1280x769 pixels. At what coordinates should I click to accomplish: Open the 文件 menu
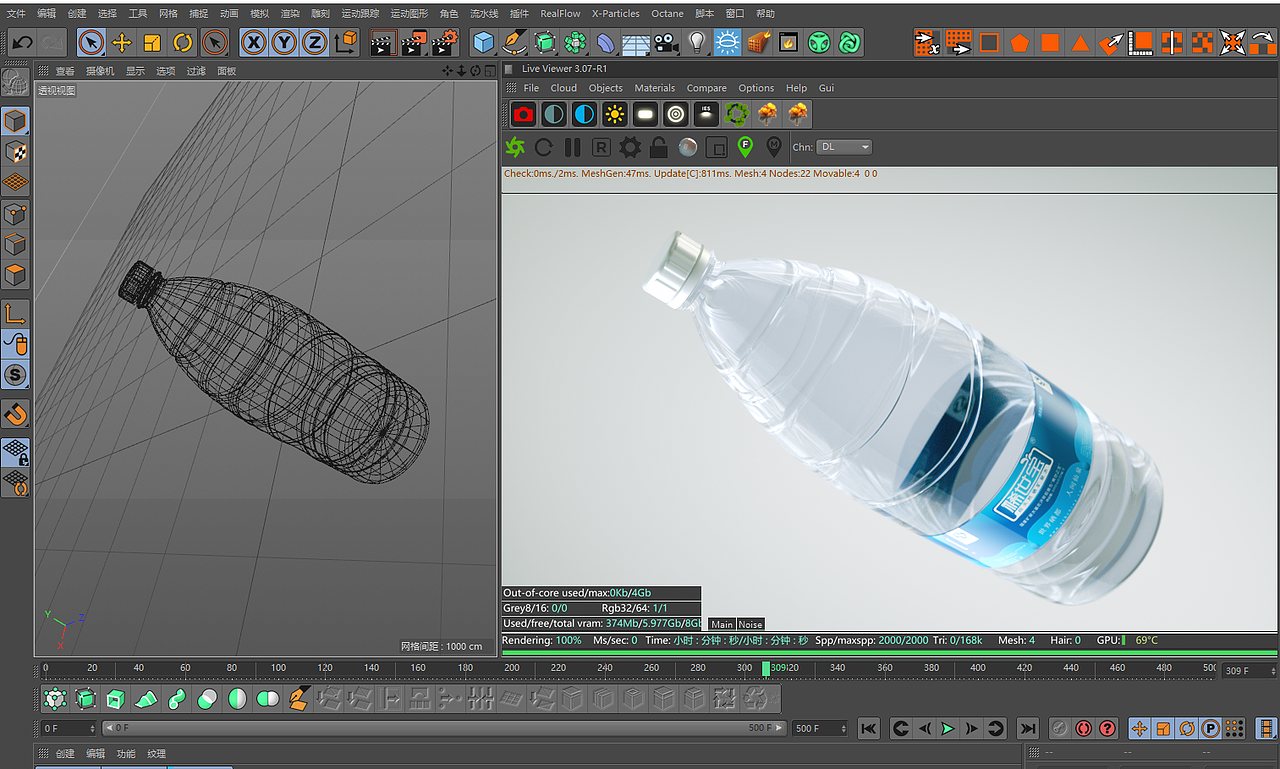pyautogui.click(x=16, y=14)
